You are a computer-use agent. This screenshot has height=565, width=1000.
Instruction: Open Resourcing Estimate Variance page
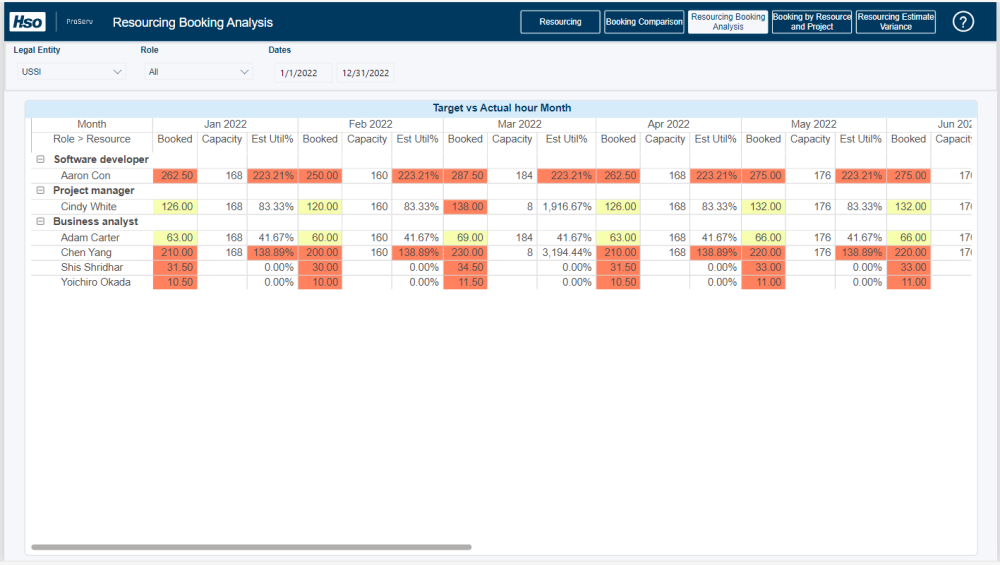pyautogui.click(x=896, y=22)
